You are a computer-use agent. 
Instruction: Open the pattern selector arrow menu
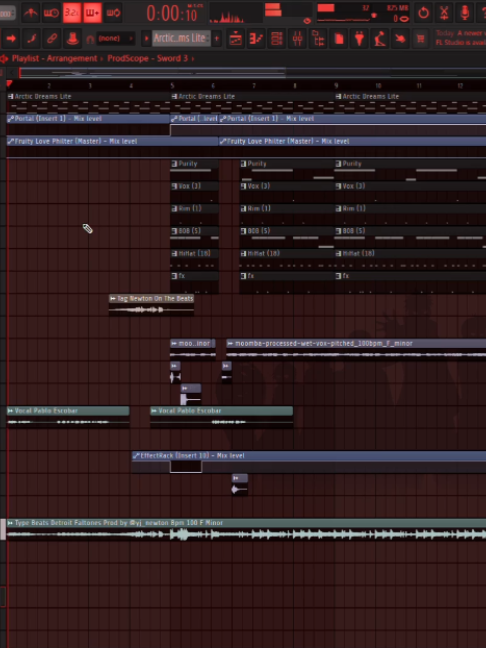point(146,39)
